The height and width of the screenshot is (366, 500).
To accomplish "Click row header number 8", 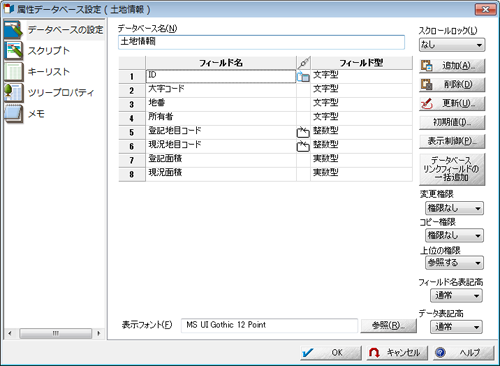I will pos(132,174).
